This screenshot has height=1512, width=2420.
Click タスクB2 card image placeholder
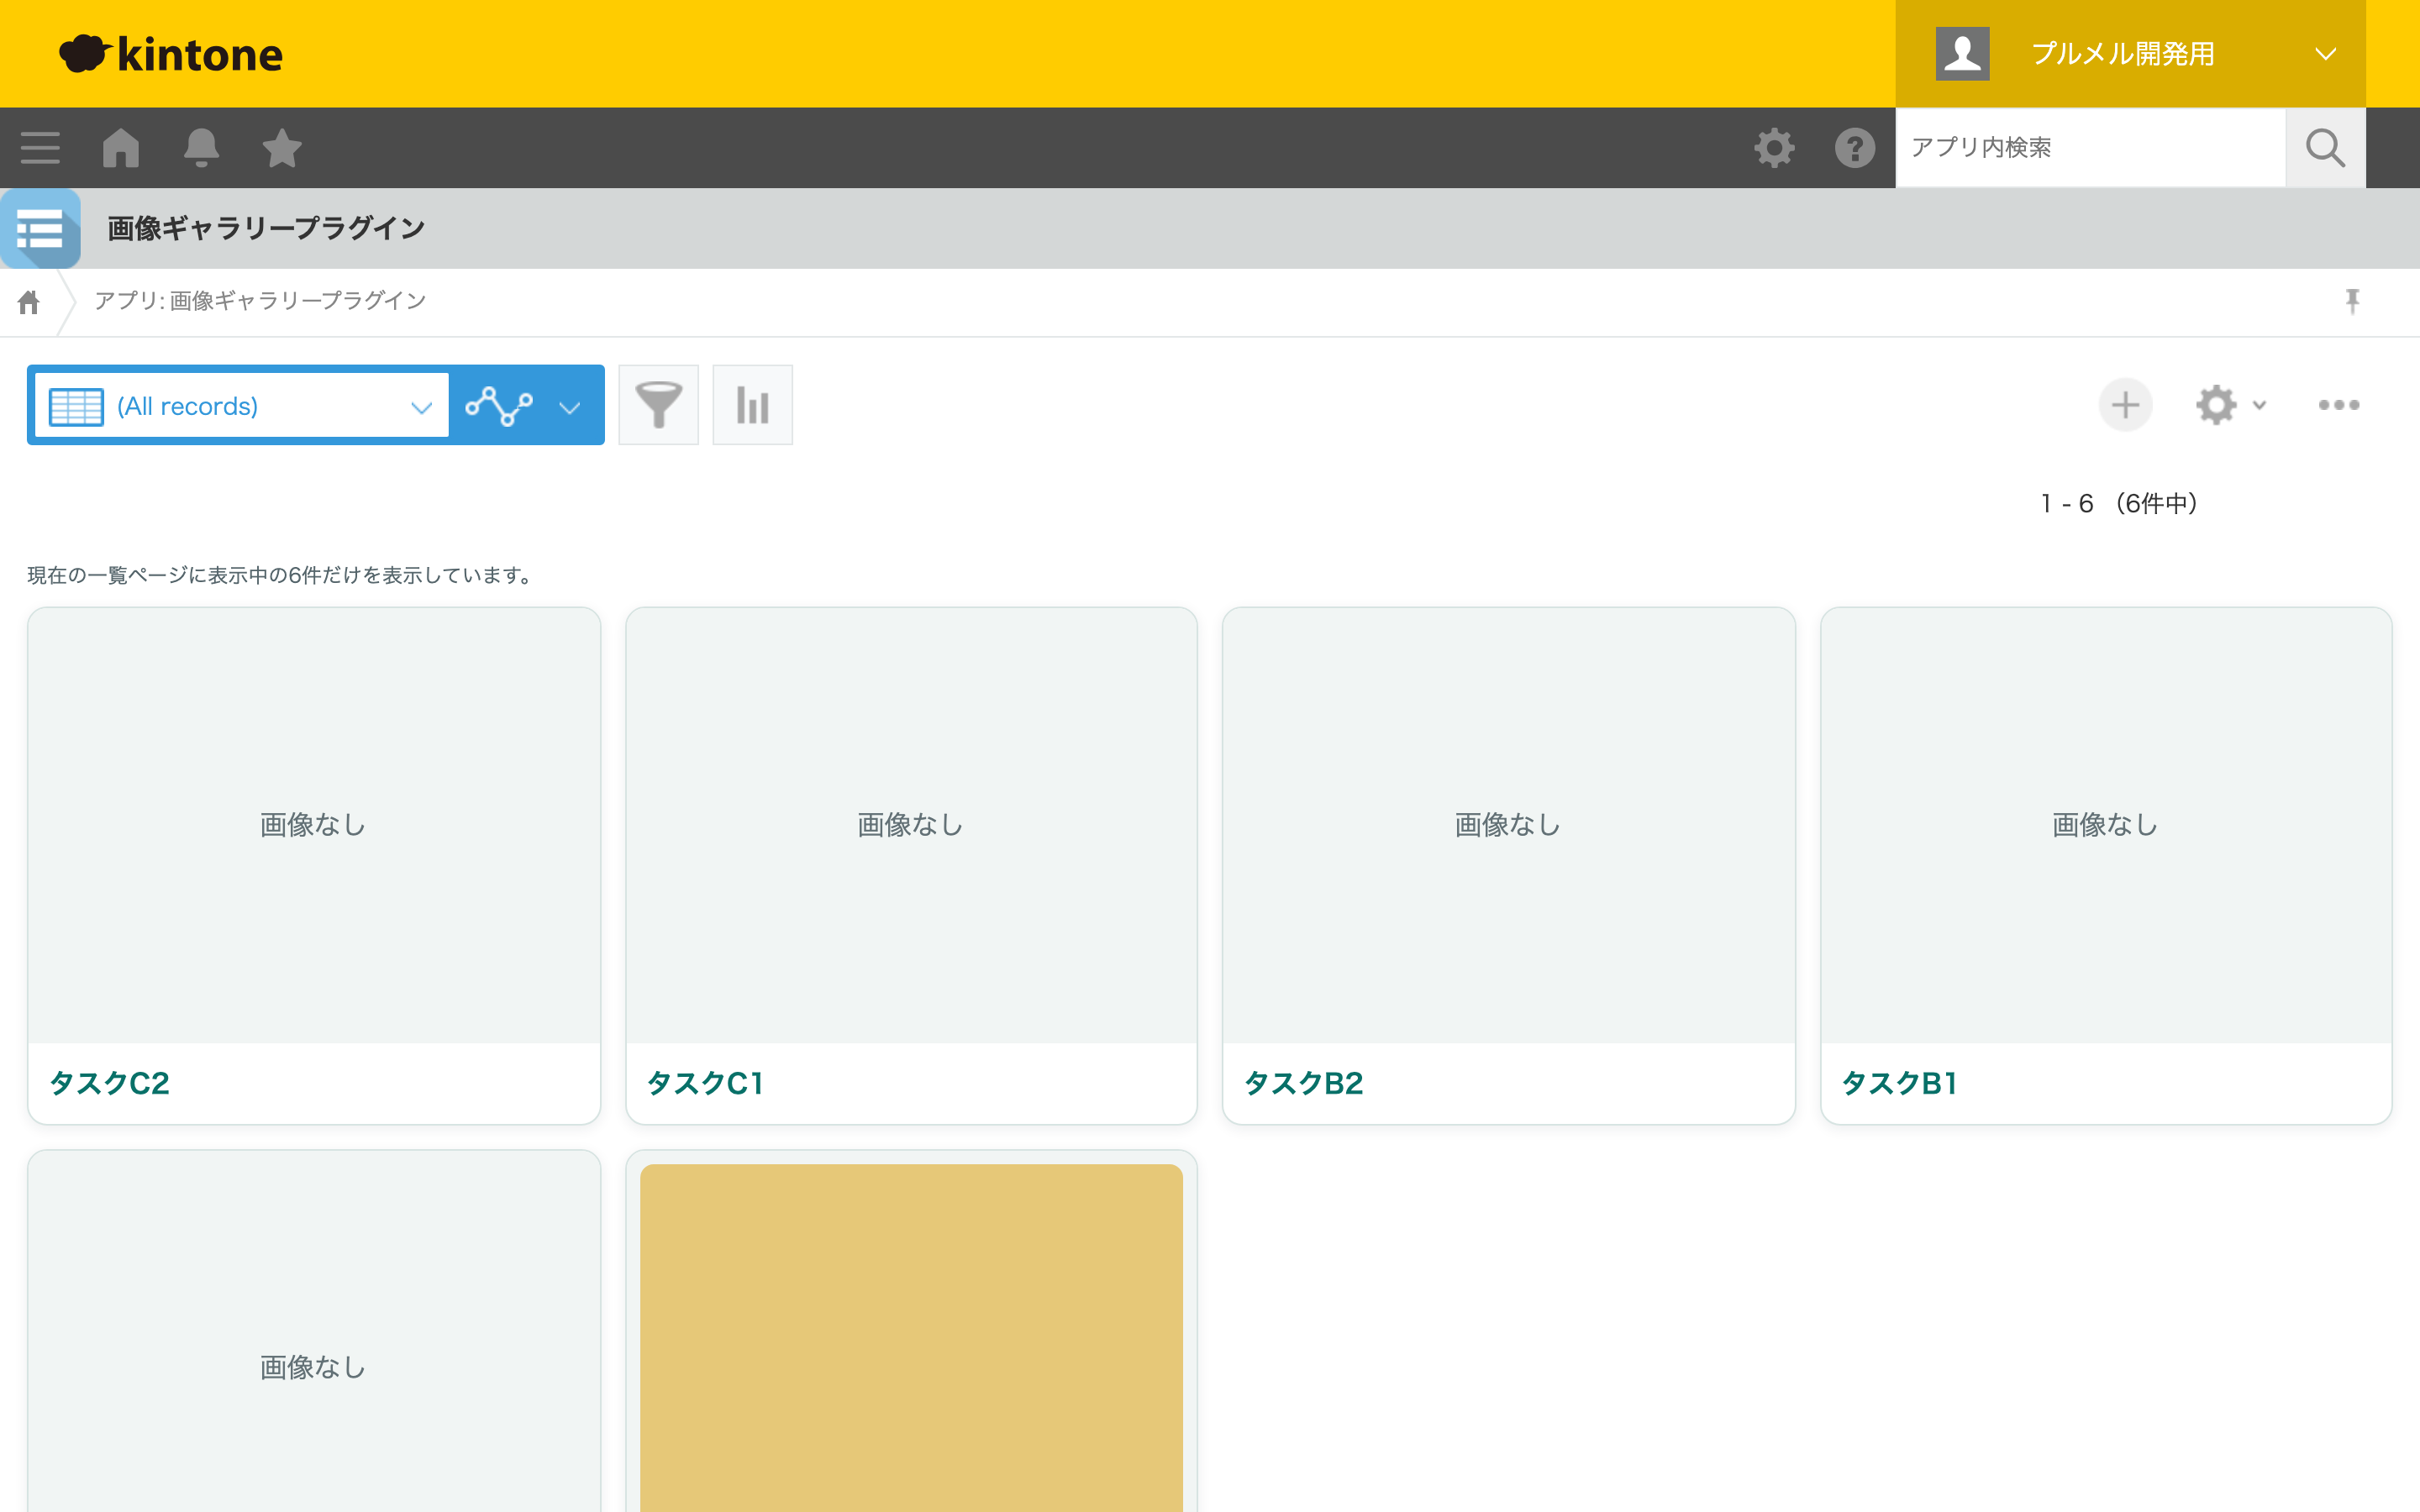[x=1508, y=825]
